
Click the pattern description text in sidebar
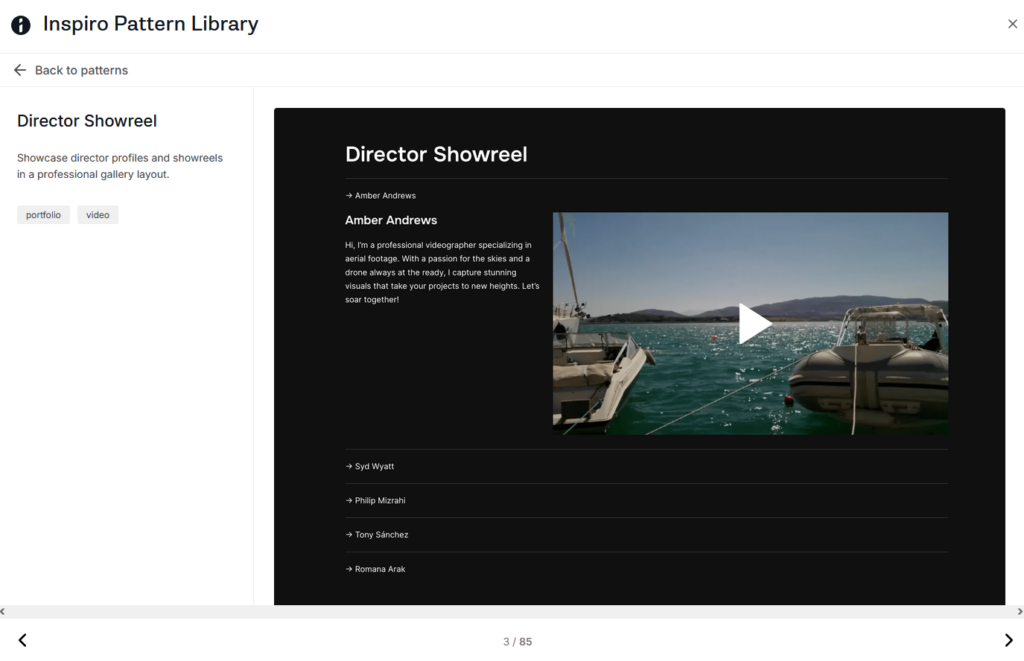point(120,166)
